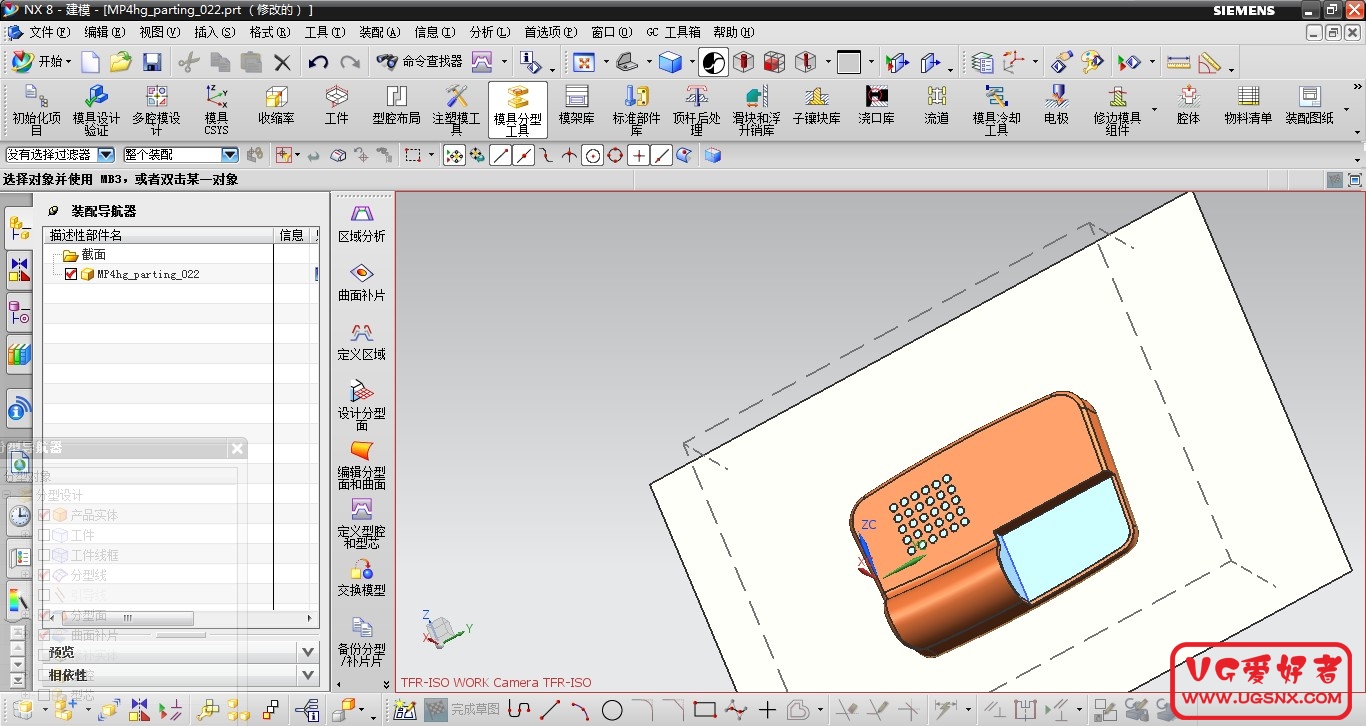This screenshot has height=726, width=1366.
Task: Close the parting navigator (分型导航器) panel
Action: [x=237, y=448]
